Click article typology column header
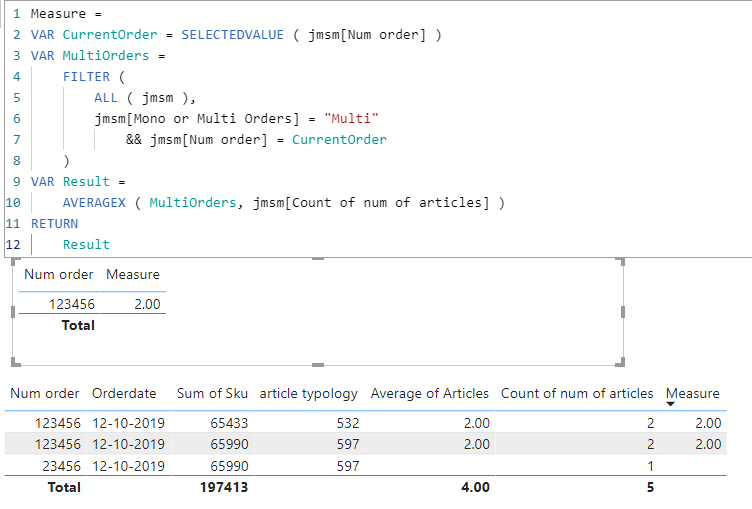 coord(308,394)
